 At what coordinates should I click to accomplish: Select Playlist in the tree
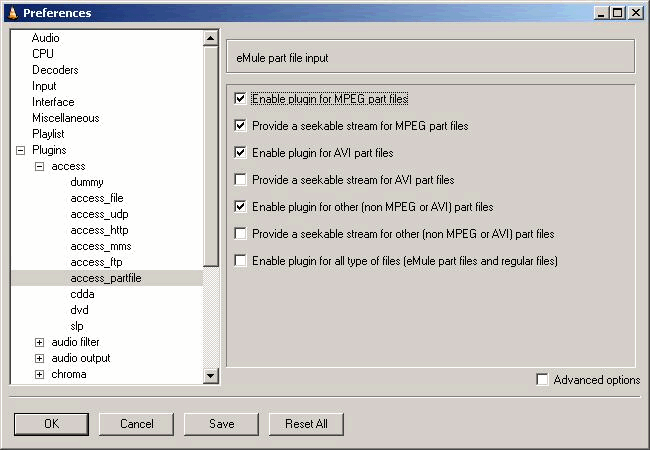point(48,134)
